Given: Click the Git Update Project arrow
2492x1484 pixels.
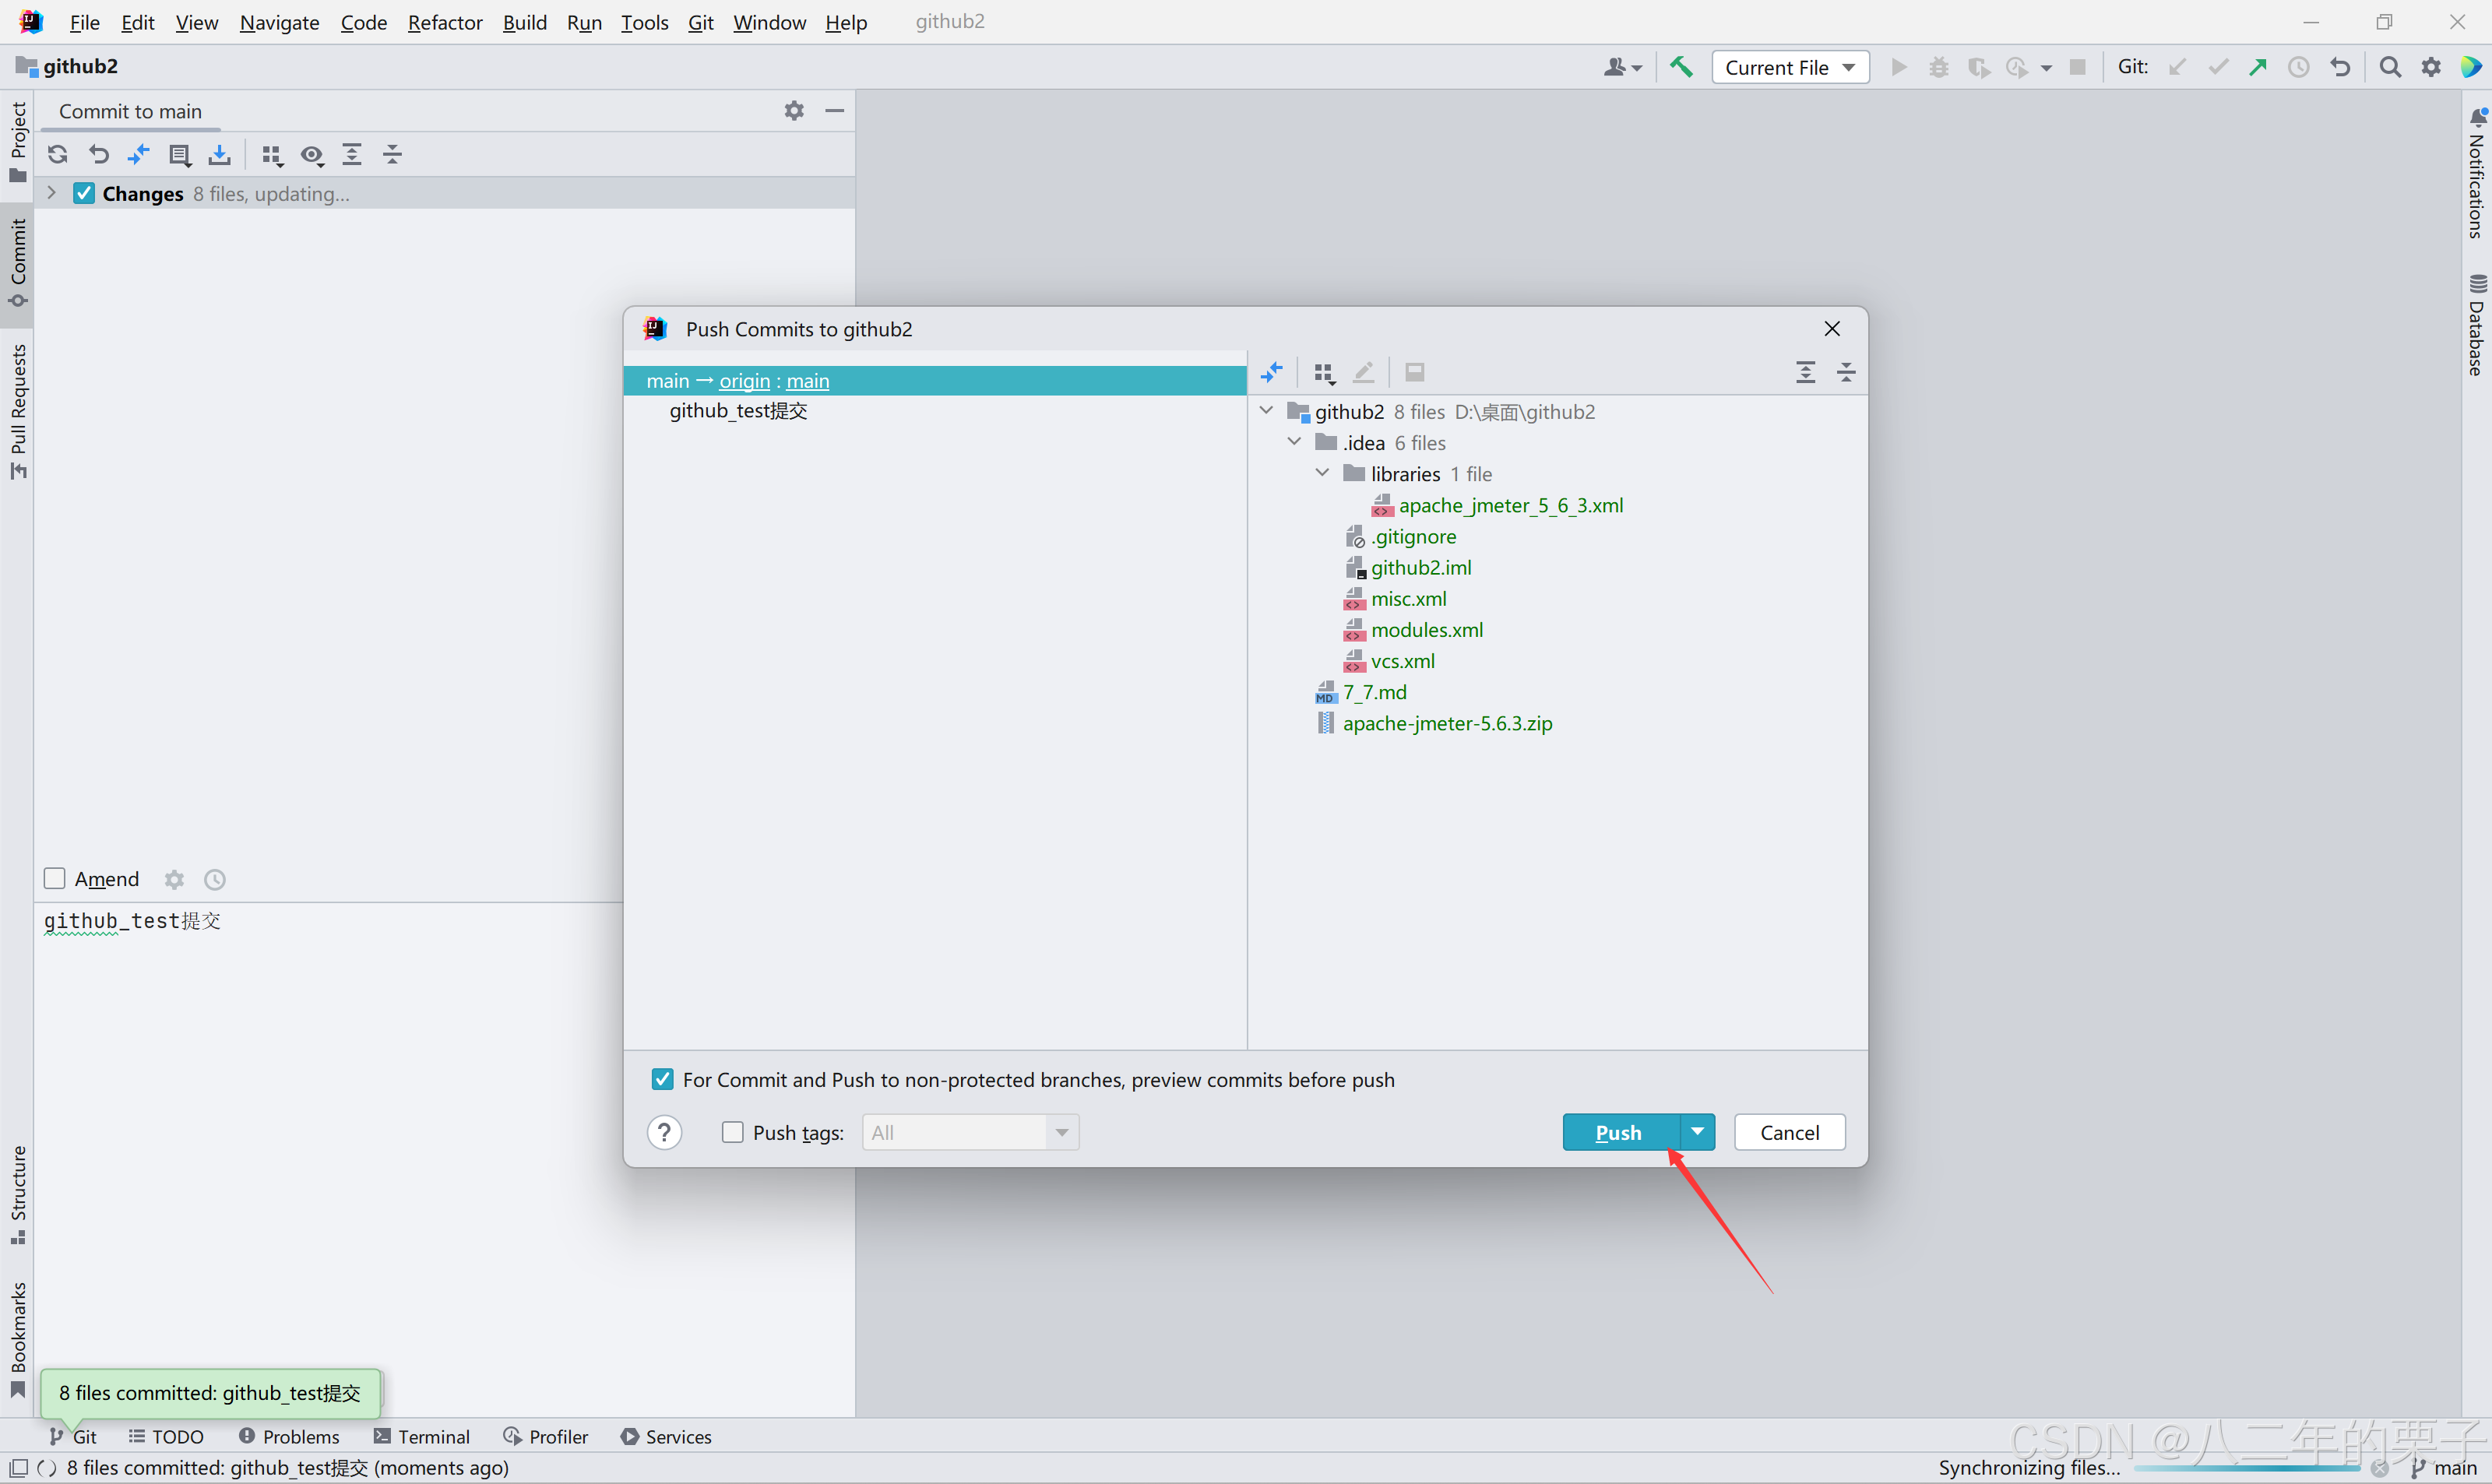Looking at the screenshot, I should (x=2177, y=67).
